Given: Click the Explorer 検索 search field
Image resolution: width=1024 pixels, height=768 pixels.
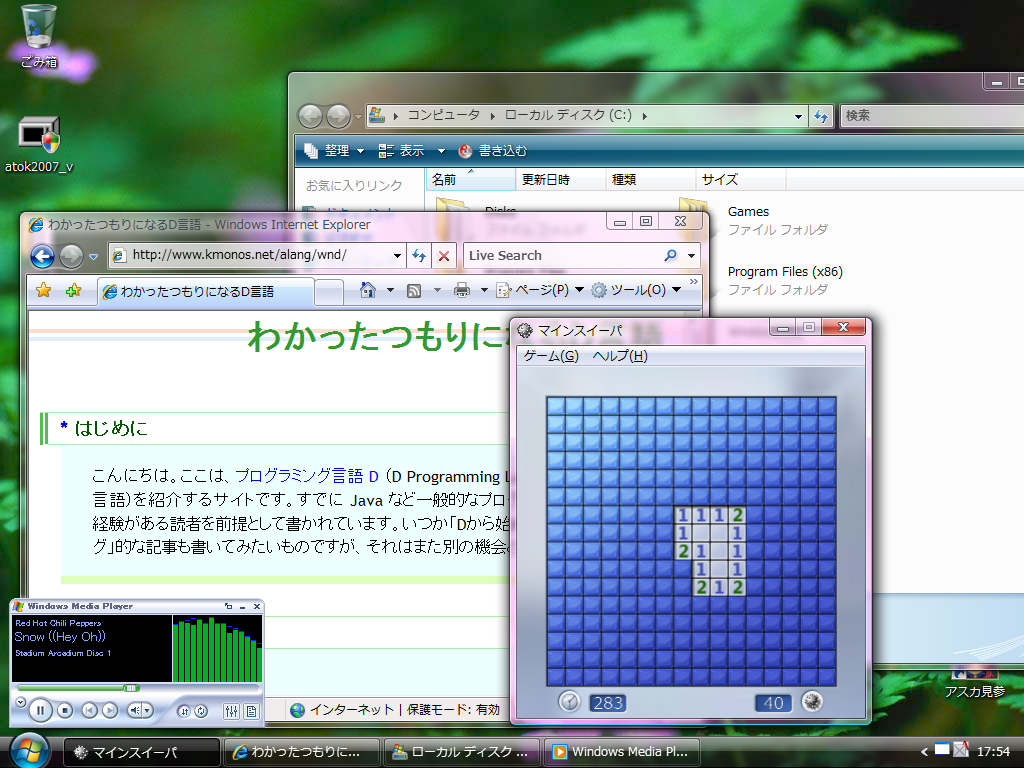Looking at the screenshot, I should [933, 116].
